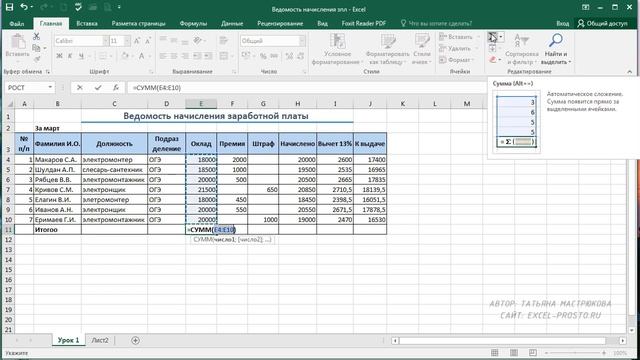Click Форматировать как таблицу
This screenshot has width=640, height=360.
tap(387, 49)
